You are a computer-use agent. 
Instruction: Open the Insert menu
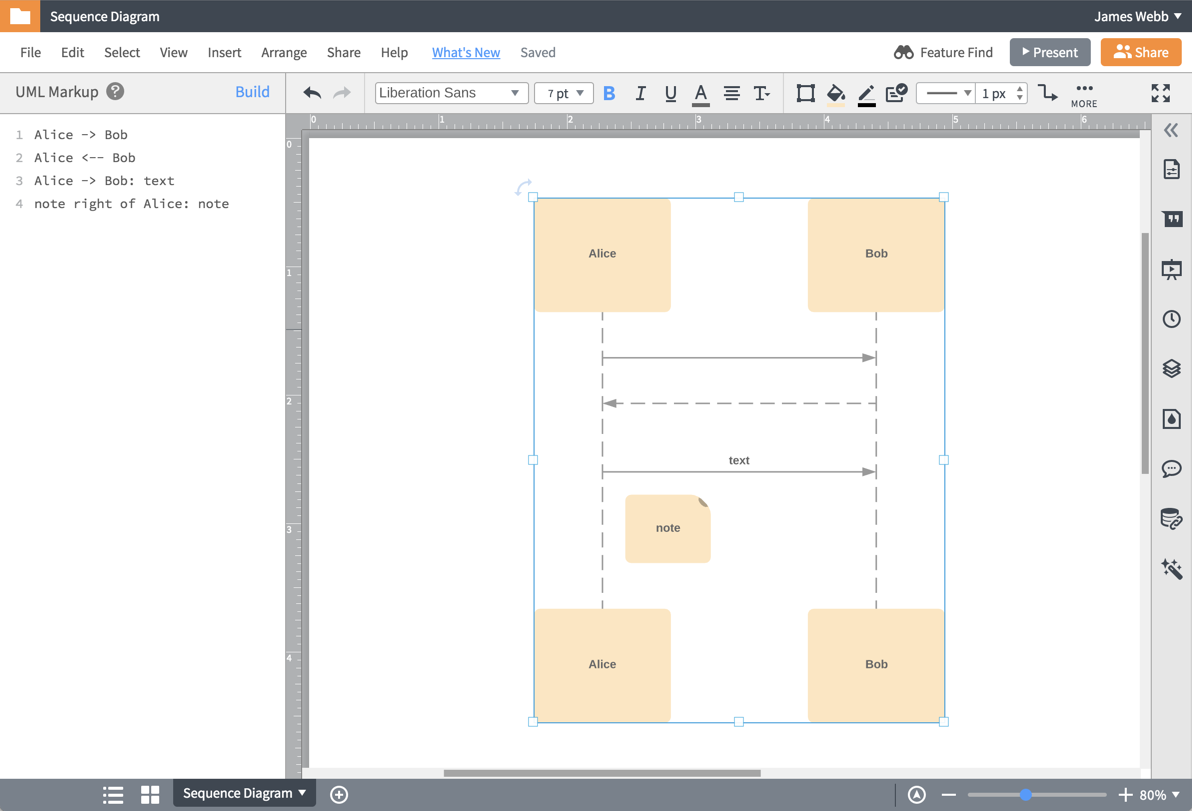pyautogui.click(x=224, y=52)
